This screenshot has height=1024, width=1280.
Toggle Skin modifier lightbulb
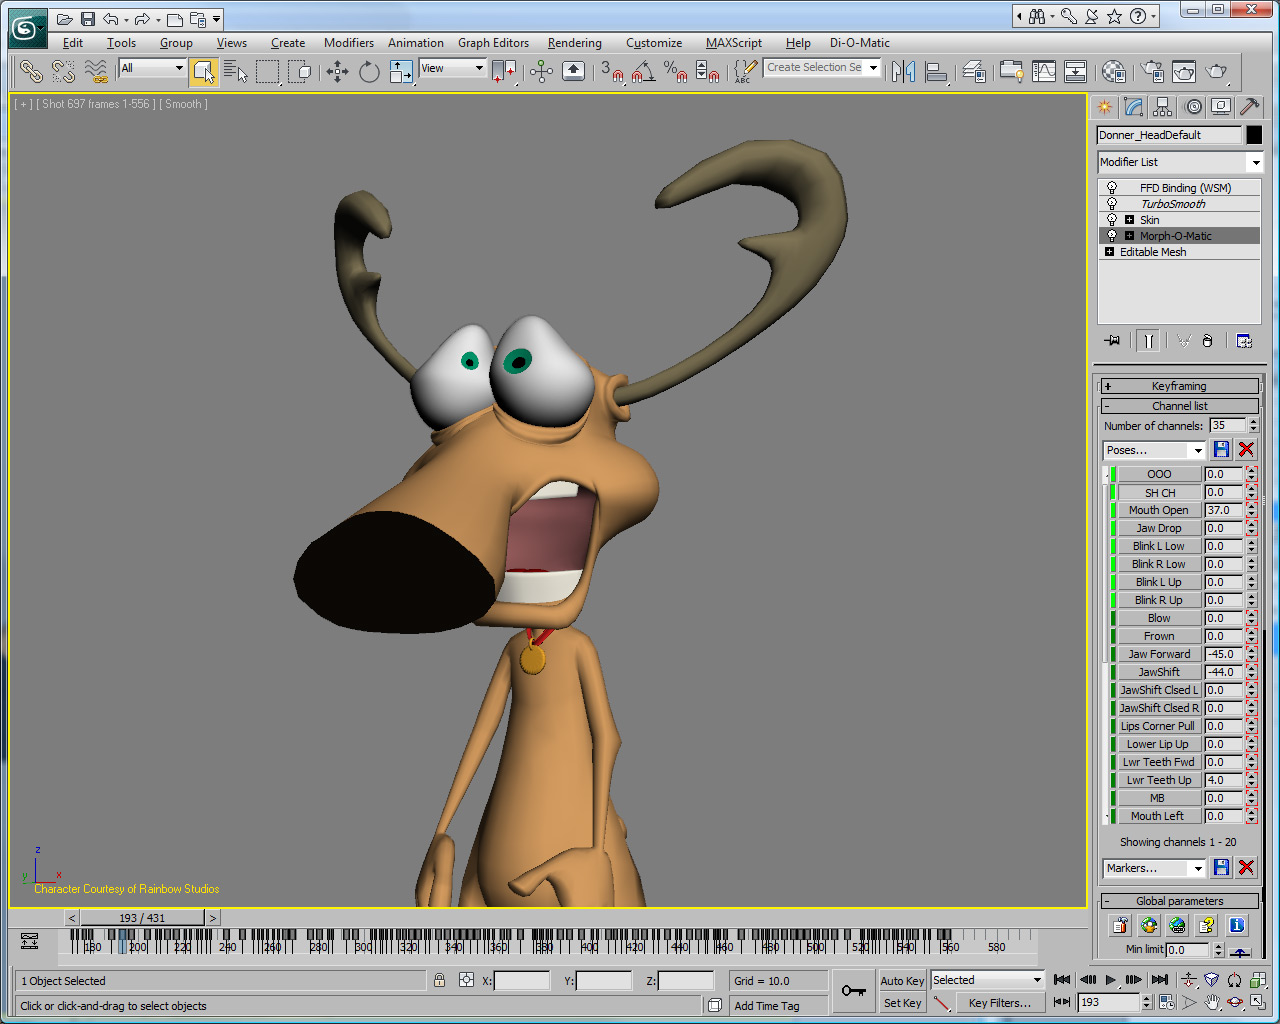1111,220
